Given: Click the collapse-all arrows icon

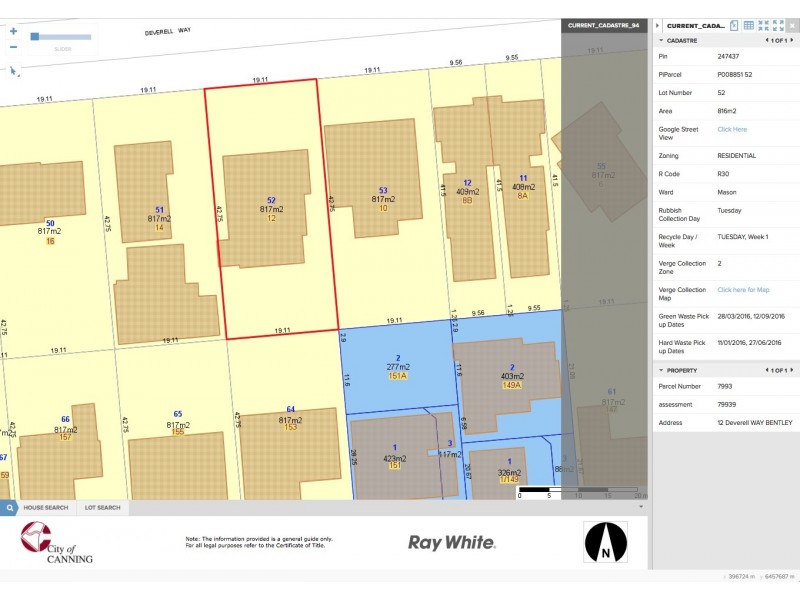Looking at the screenshot, I should click(763, 26).
